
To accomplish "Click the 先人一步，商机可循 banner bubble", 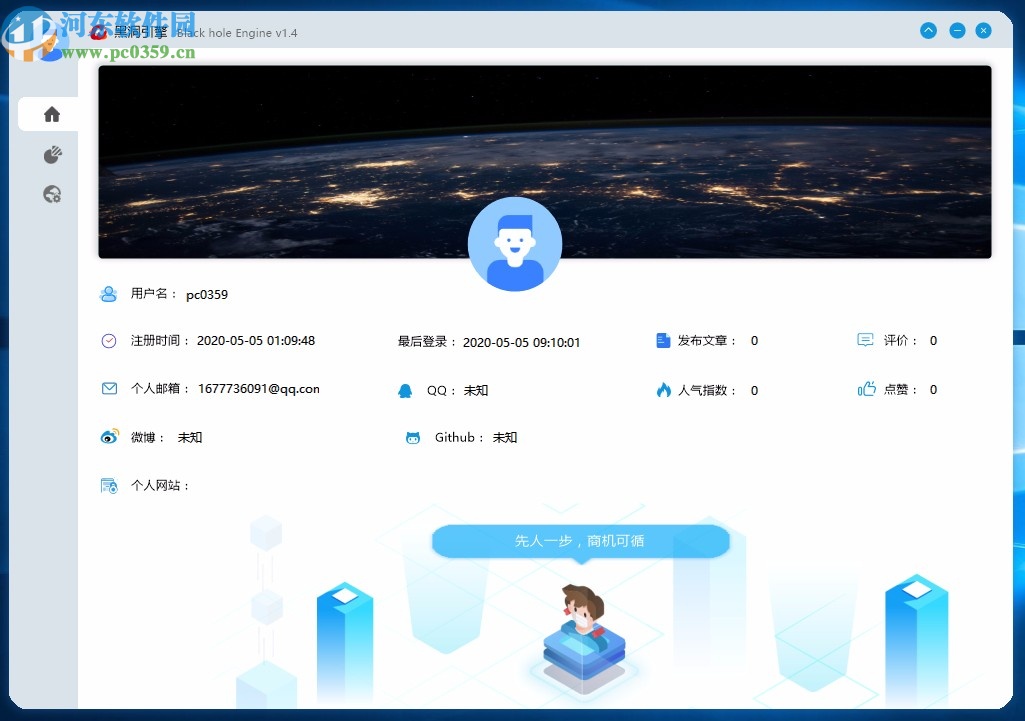I will 580,541.
